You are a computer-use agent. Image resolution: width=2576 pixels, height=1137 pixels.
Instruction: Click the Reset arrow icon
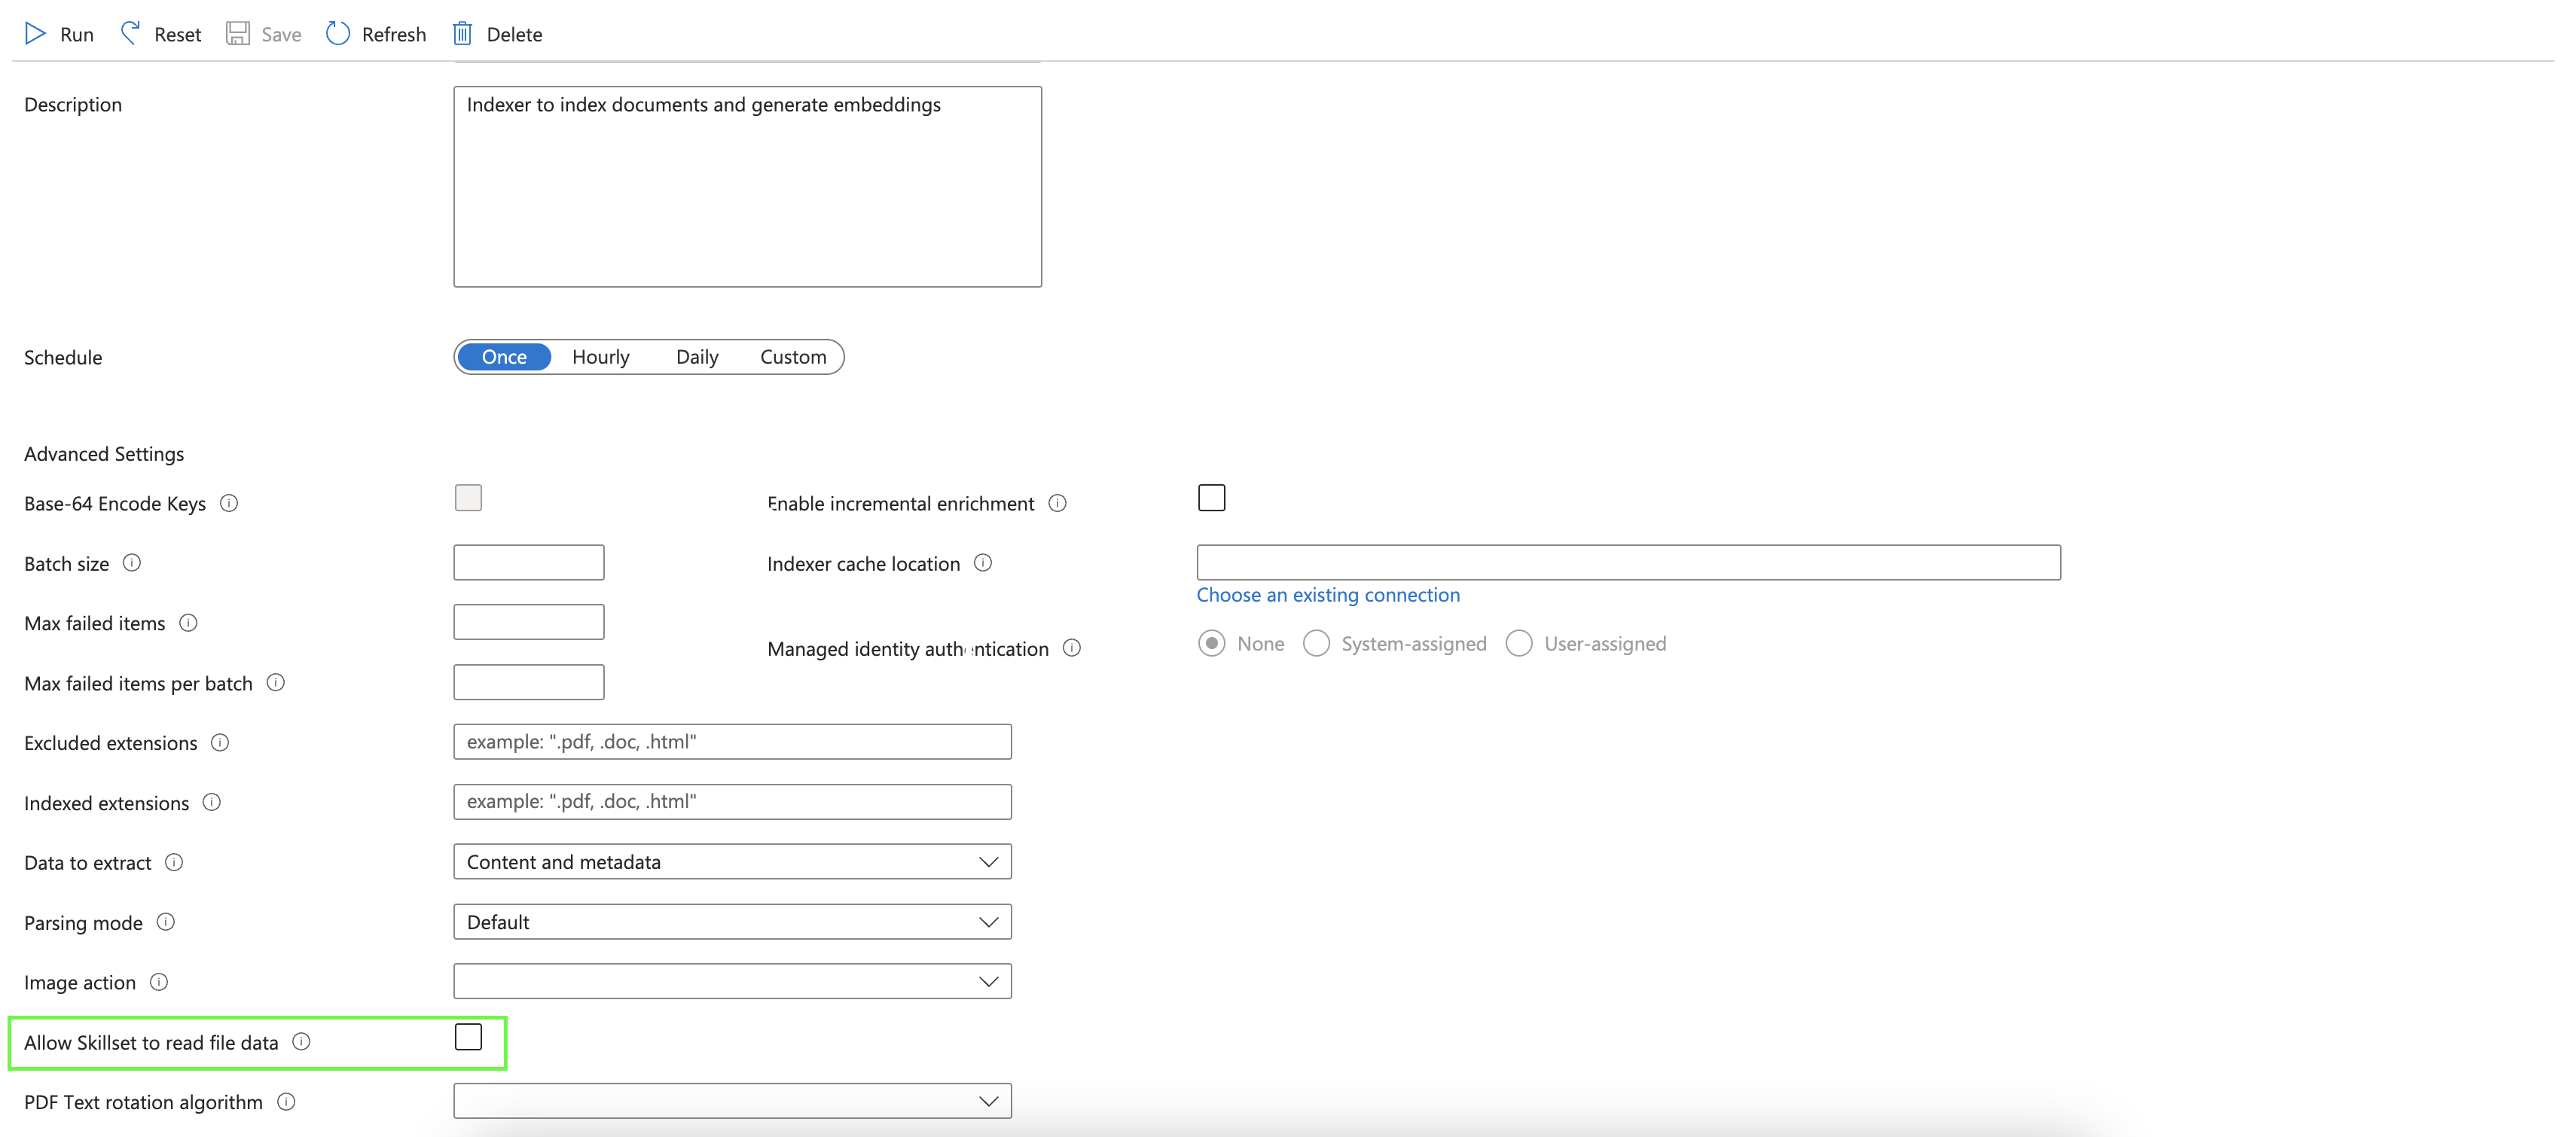click(x=130, y=33)
